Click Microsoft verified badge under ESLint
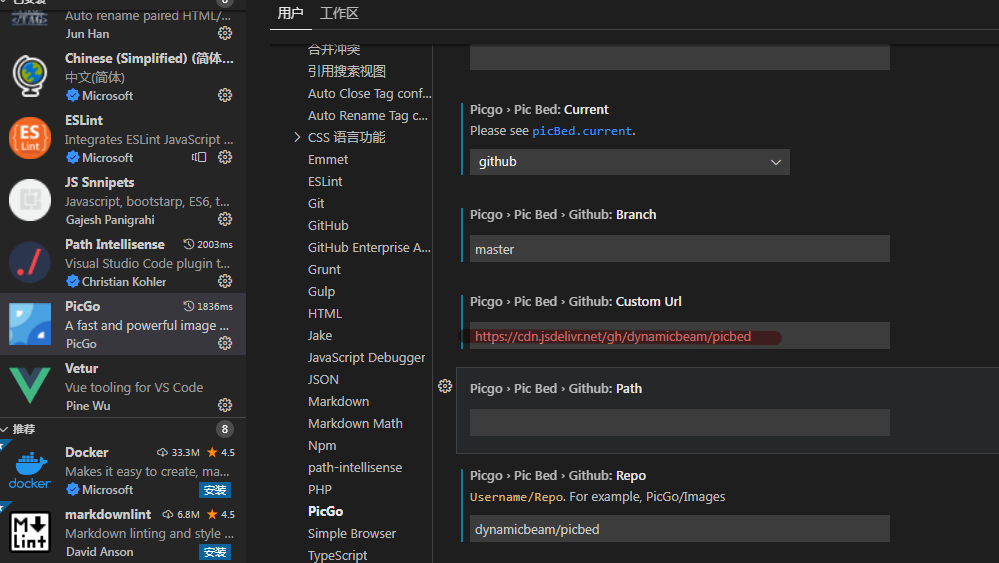Image resolution: width=999 pixels, height=563 pixels. coord(73,157)
